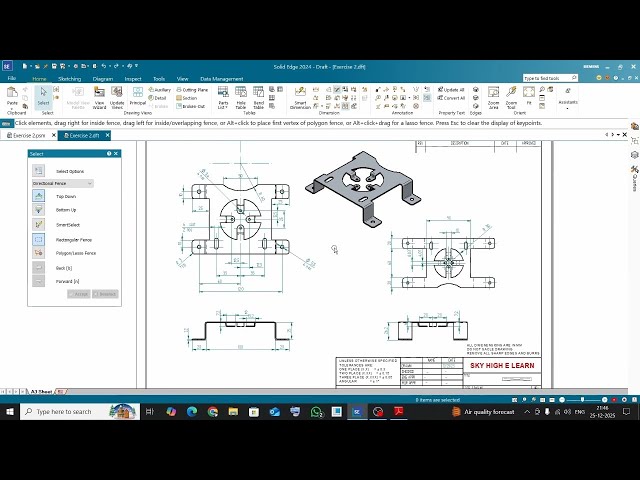
Task: Select the Zoom Tool icon
Action: point(511,98)
